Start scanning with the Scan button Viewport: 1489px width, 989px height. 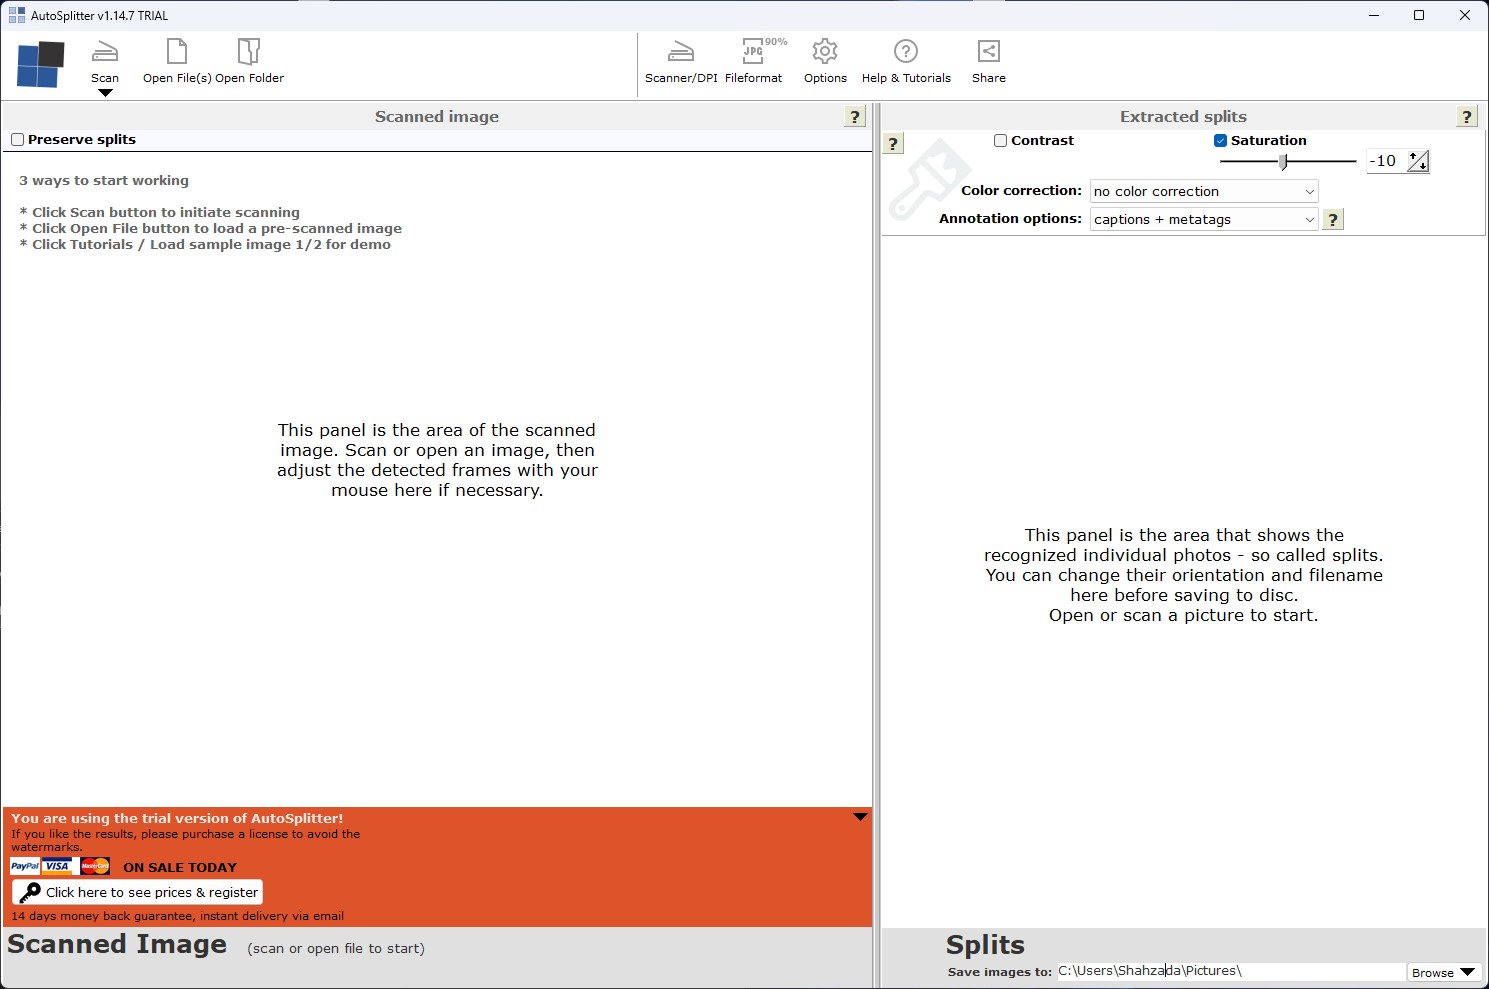click(x=105, y=62)
